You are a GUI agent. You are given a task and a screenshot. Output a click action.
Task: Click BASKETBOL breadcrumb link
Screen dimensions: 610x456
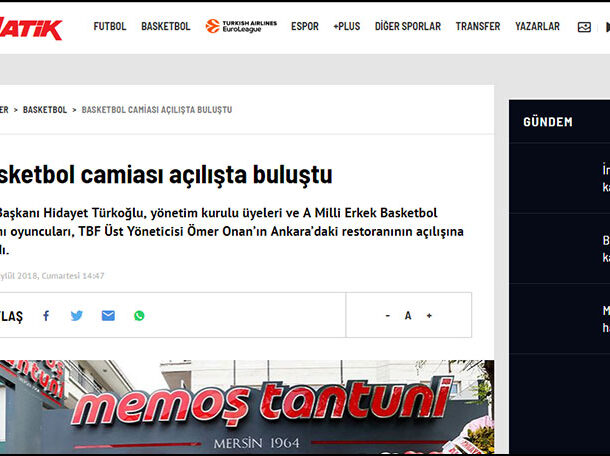tap(45, 110)
